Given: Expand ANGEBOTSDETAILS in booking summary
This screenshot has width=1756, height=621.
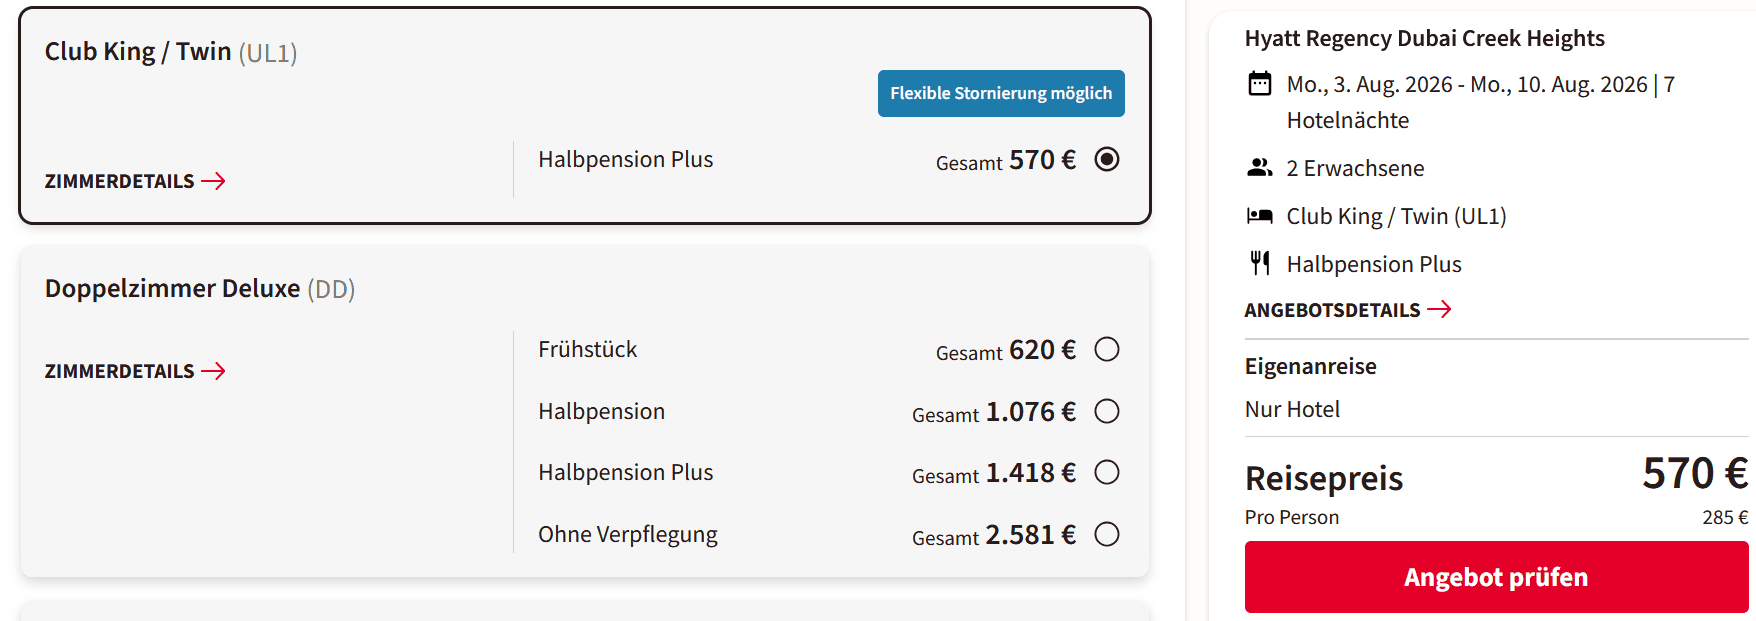Looking at the screenshot, I should point(1332,310).
